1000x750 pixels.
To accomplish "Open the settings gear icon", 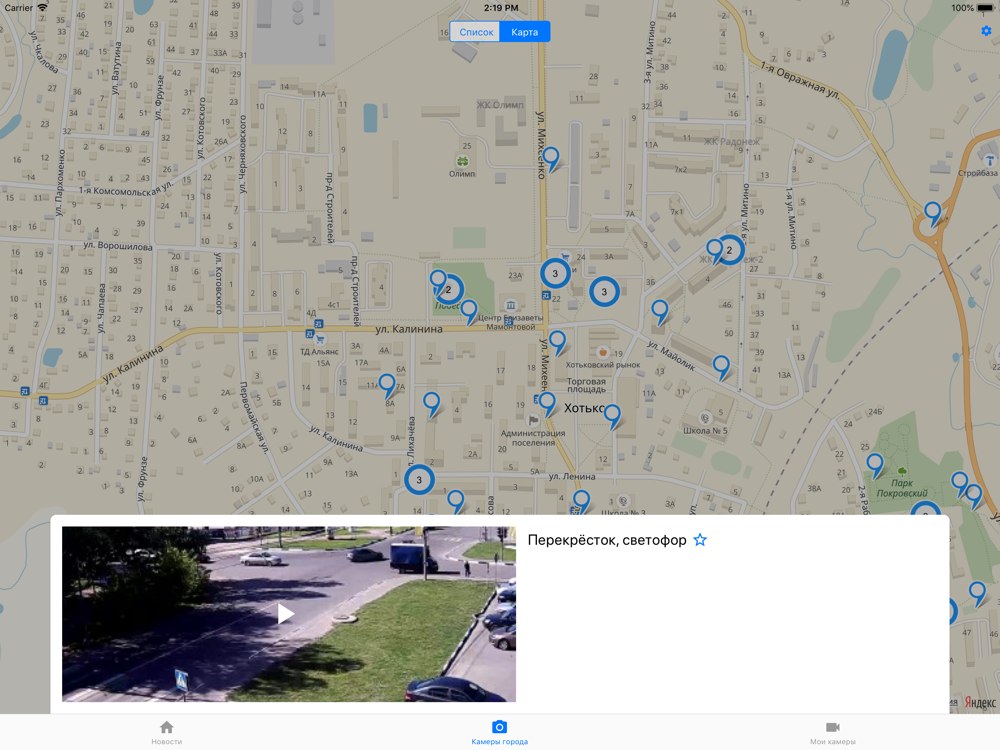I will coord(987,31).
